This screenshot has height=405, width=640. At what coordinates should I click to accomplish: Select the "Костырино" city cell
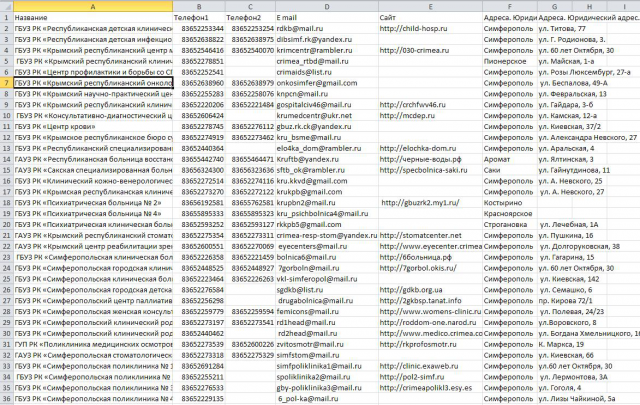click(x=510, y=202)
